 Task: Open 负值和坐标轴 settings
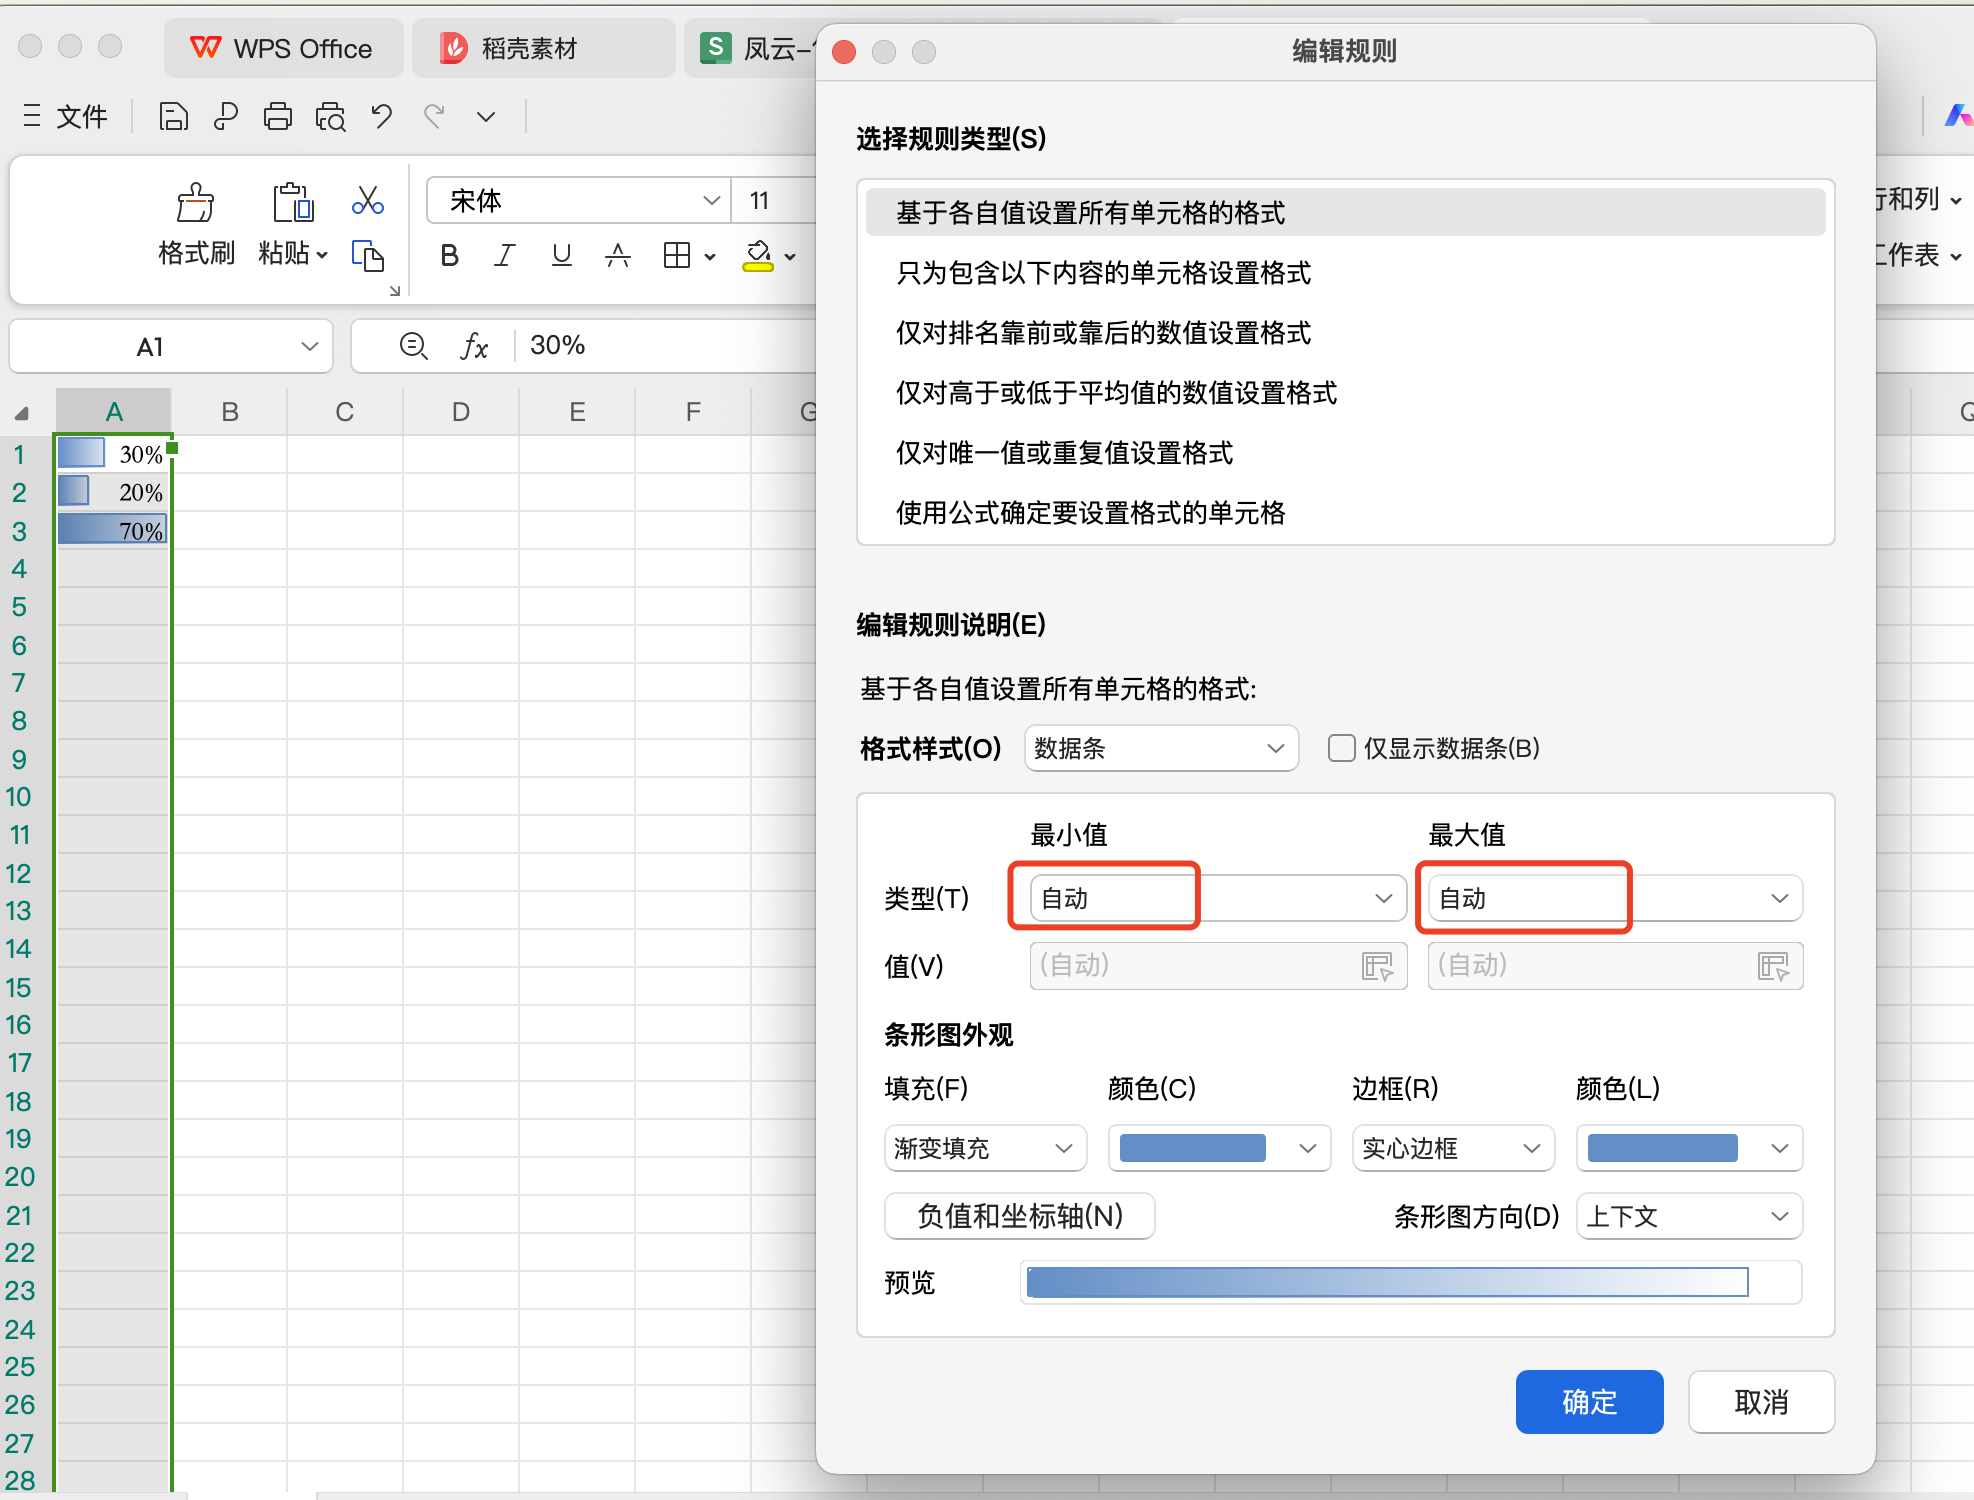click(1019, 1216)
